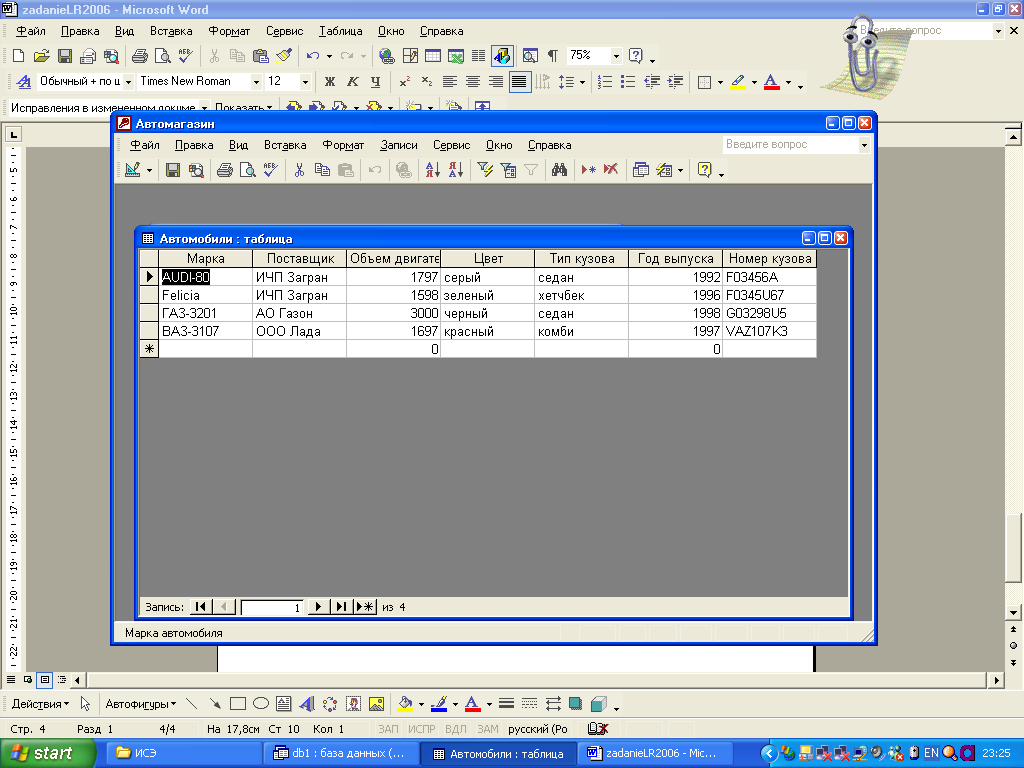The height and width of the screenshot is (768, 1024).
Task: Click Save icon in Word toolbar
Action: click(65, 56)
